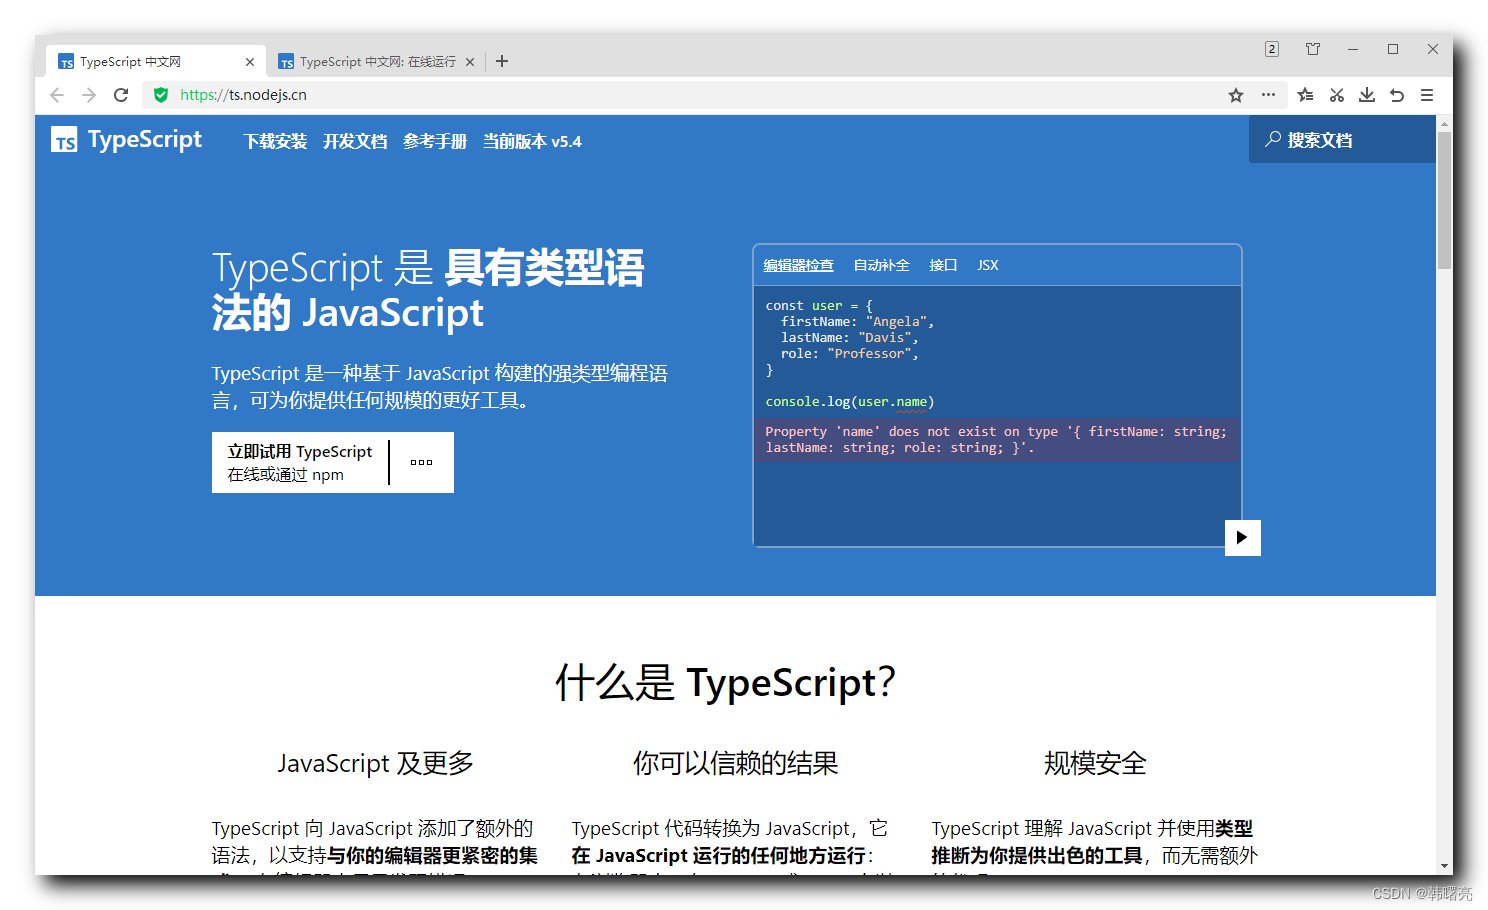Image resolution: width=1488 pixels, height=910 pixels.
Task: Open the browser hamburger menu icon
Action: 1428,94
